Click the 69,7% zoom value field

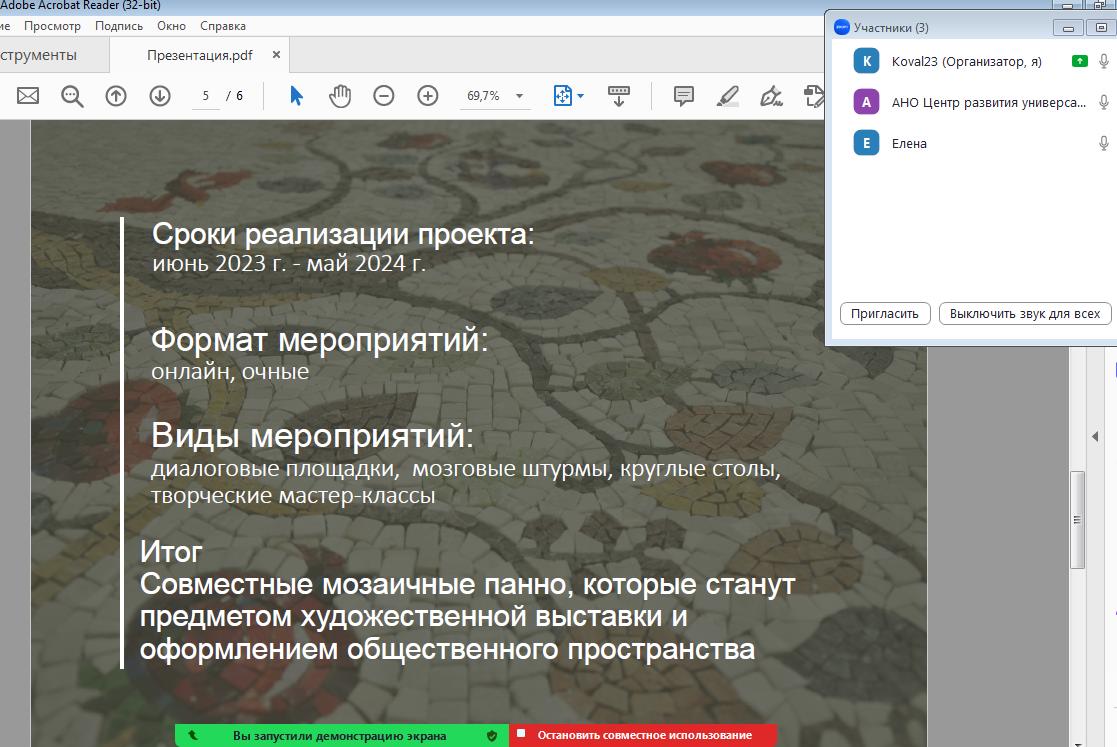click(483, 96)
